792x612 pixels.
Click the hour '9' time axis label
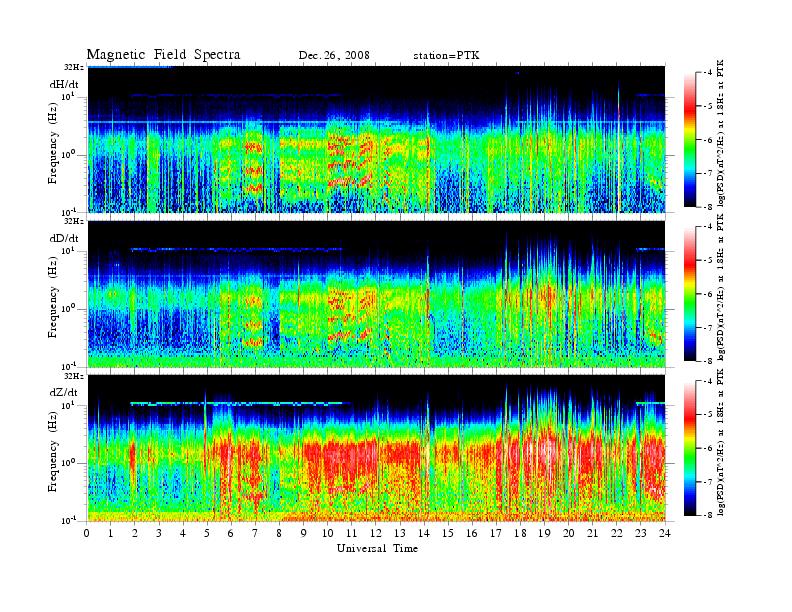coord(304,533)
